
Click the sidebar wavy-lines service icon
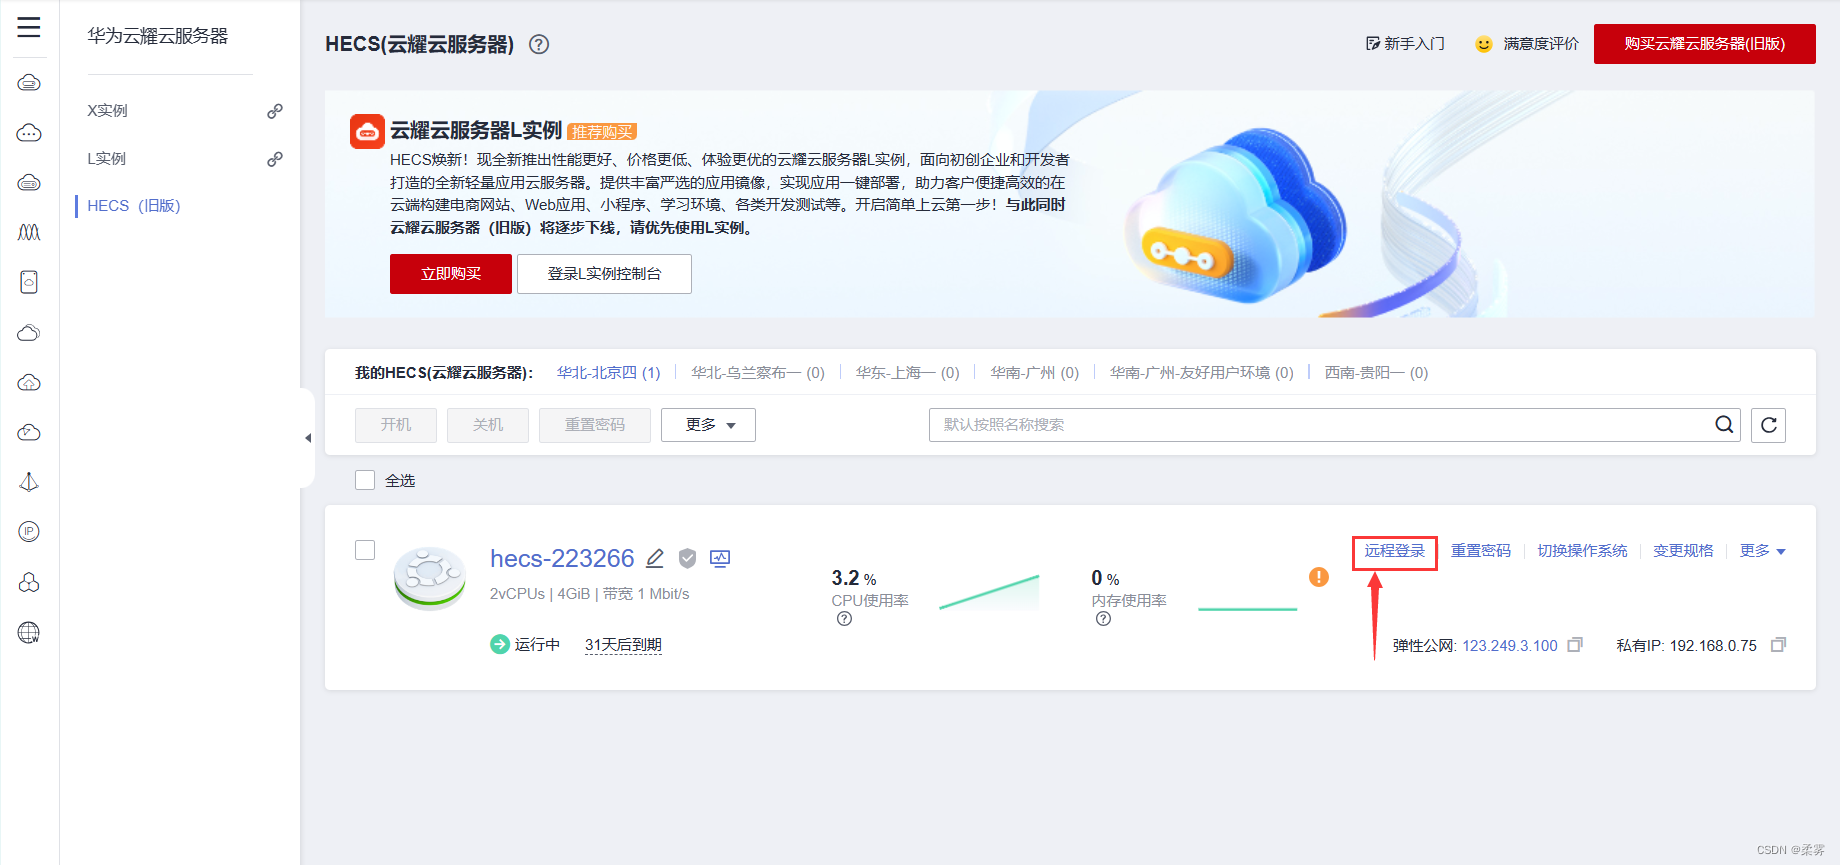pyautogui.click(x=29, y=232)
